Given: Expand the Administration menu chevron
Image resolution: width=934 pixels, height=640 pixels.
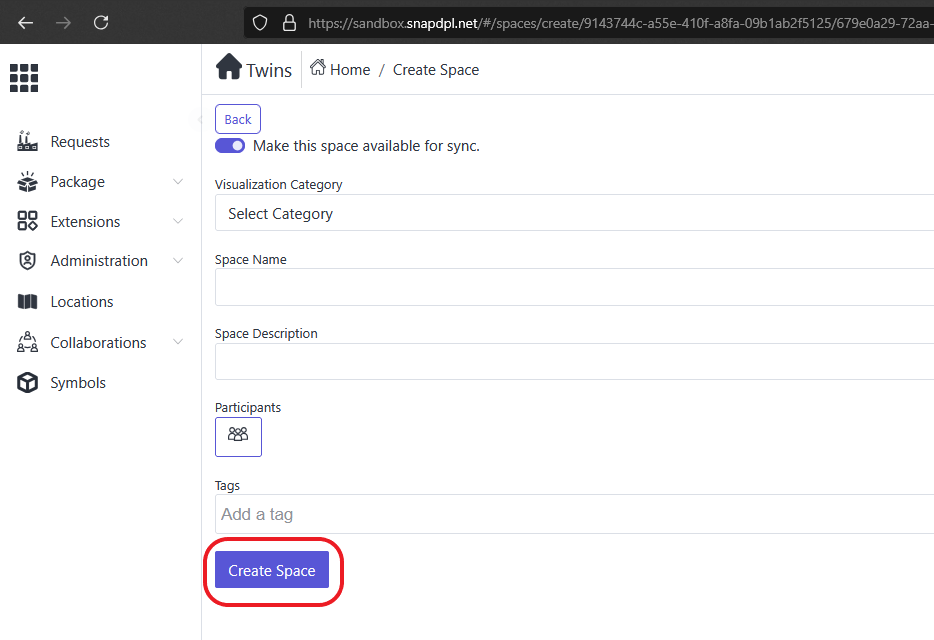Looking at the screenshot, I should pyautogui.click(x=178, y=260).
